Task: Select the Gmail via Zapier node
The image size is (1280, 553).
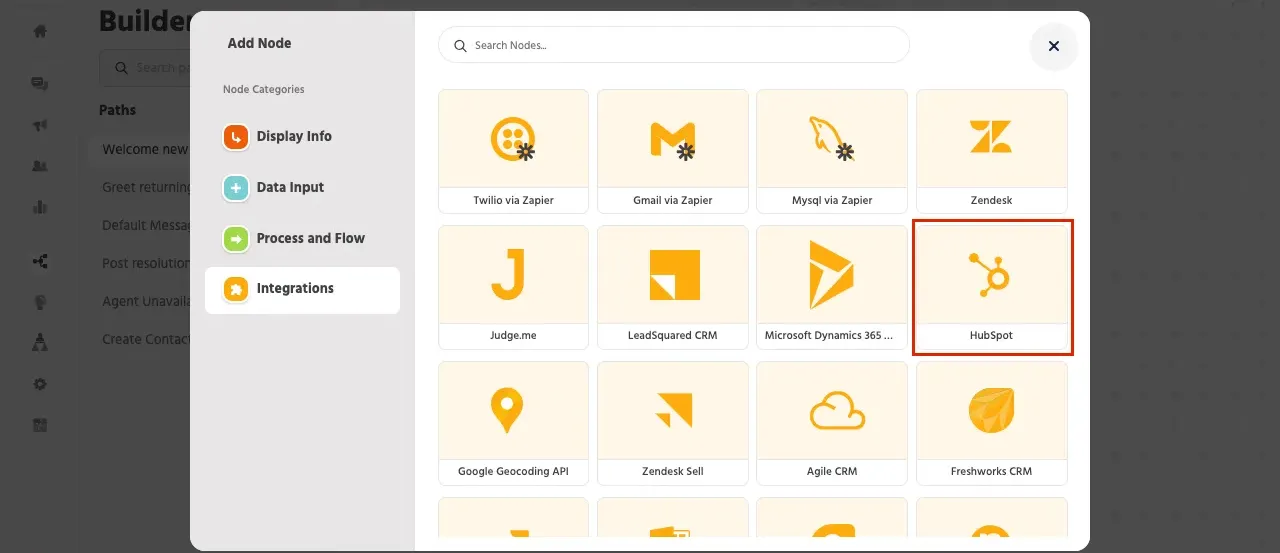Action: click(x=672, y=151)
